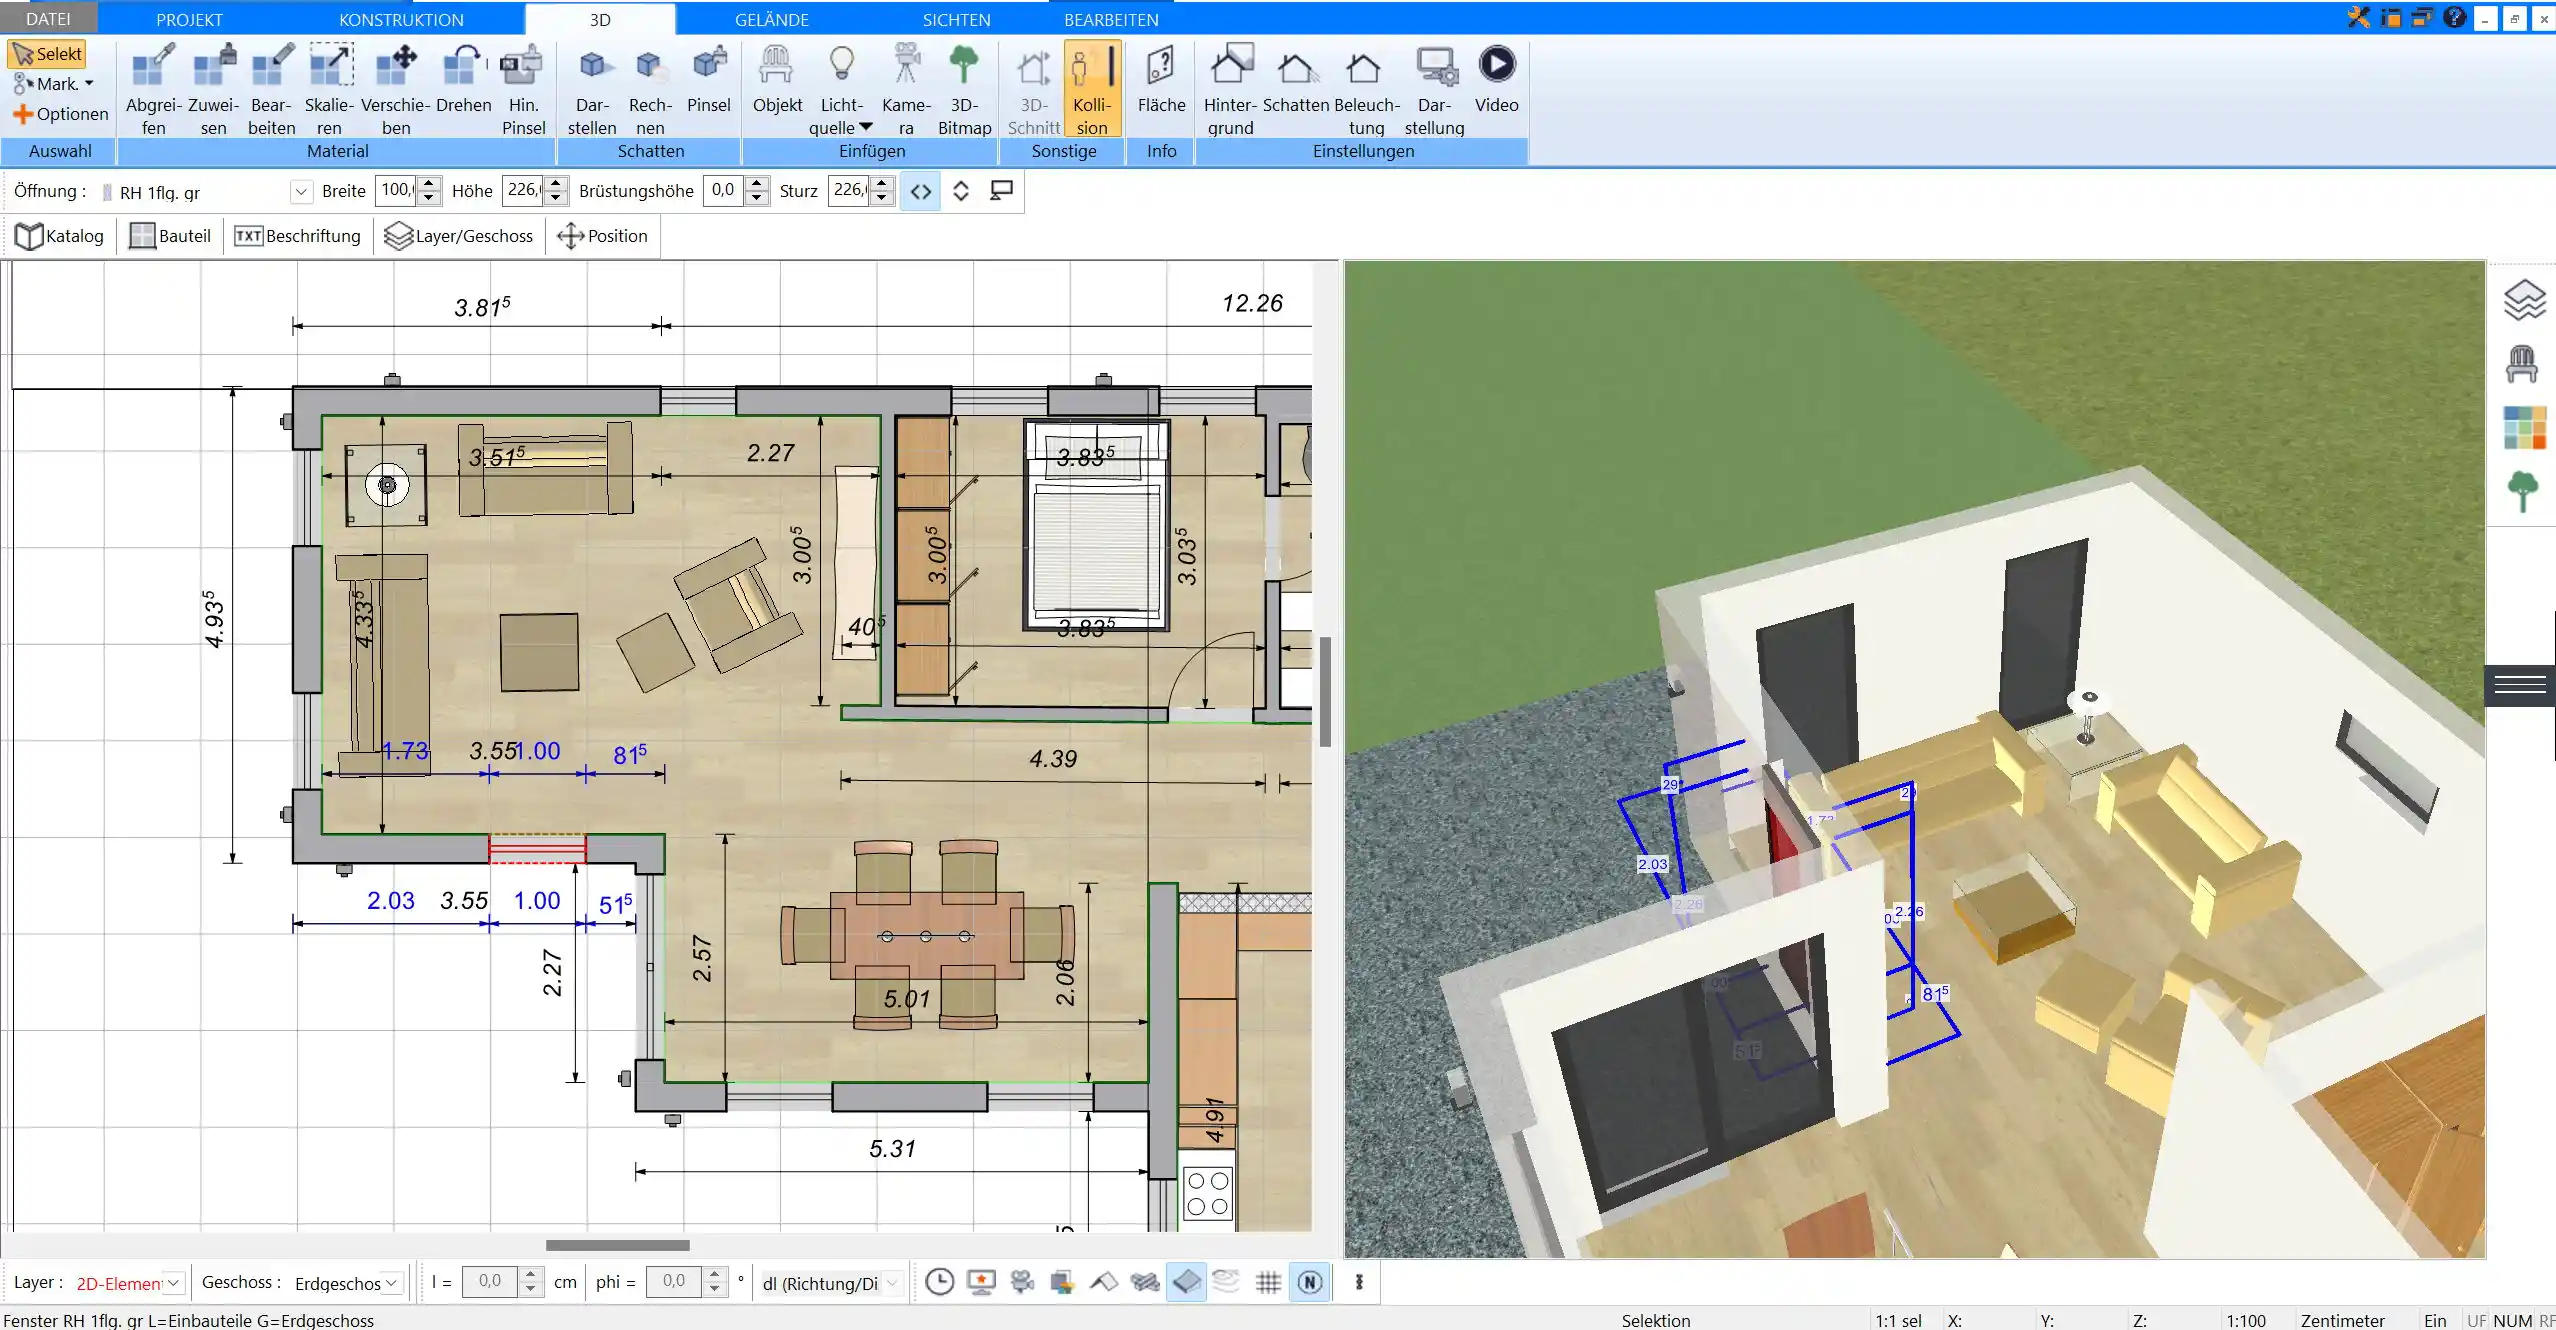Click the Optionen button
This screenshot has width=2556, height=1330.
[60, 114]
